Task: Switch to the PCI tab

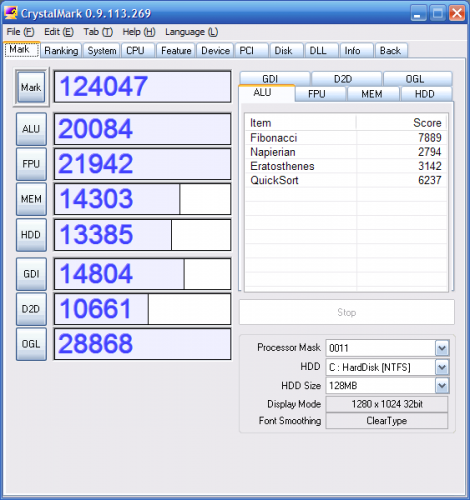Action: pyautogui.click(x=251, y=51)
